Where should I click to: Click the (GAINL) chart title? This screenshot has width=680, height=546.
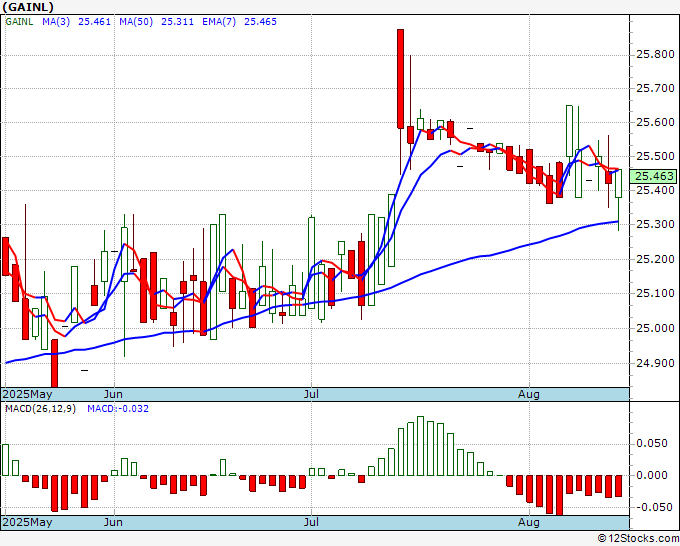click(x=28, y=7)
